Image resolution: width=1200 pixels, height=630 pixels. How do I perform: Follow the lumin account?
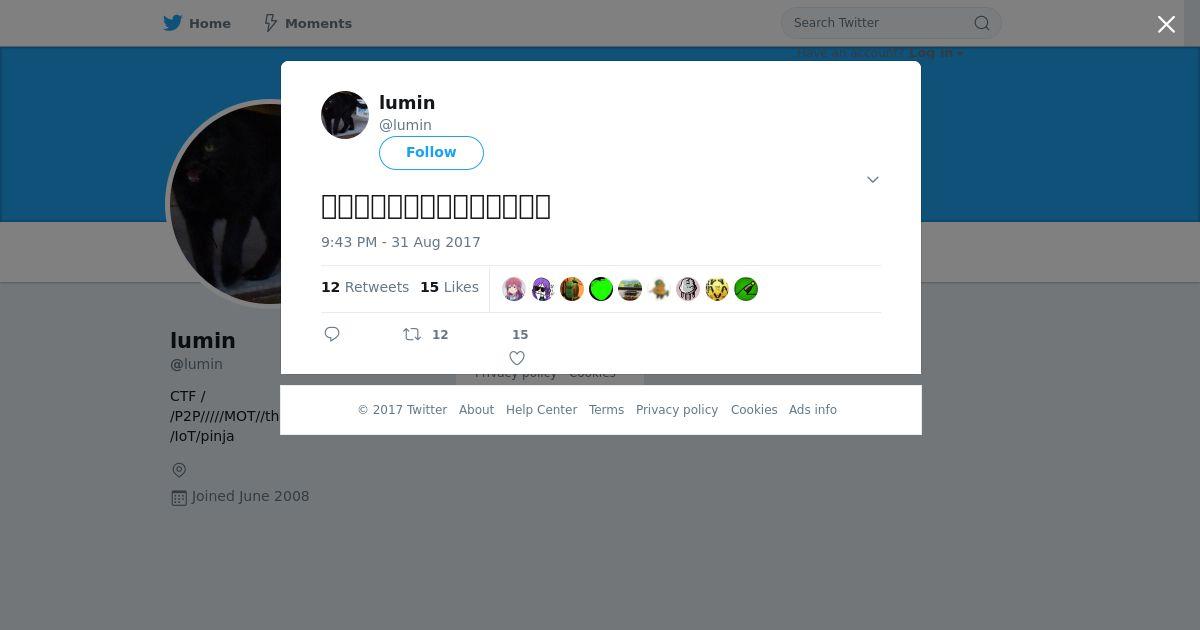[x=431, y=153]
